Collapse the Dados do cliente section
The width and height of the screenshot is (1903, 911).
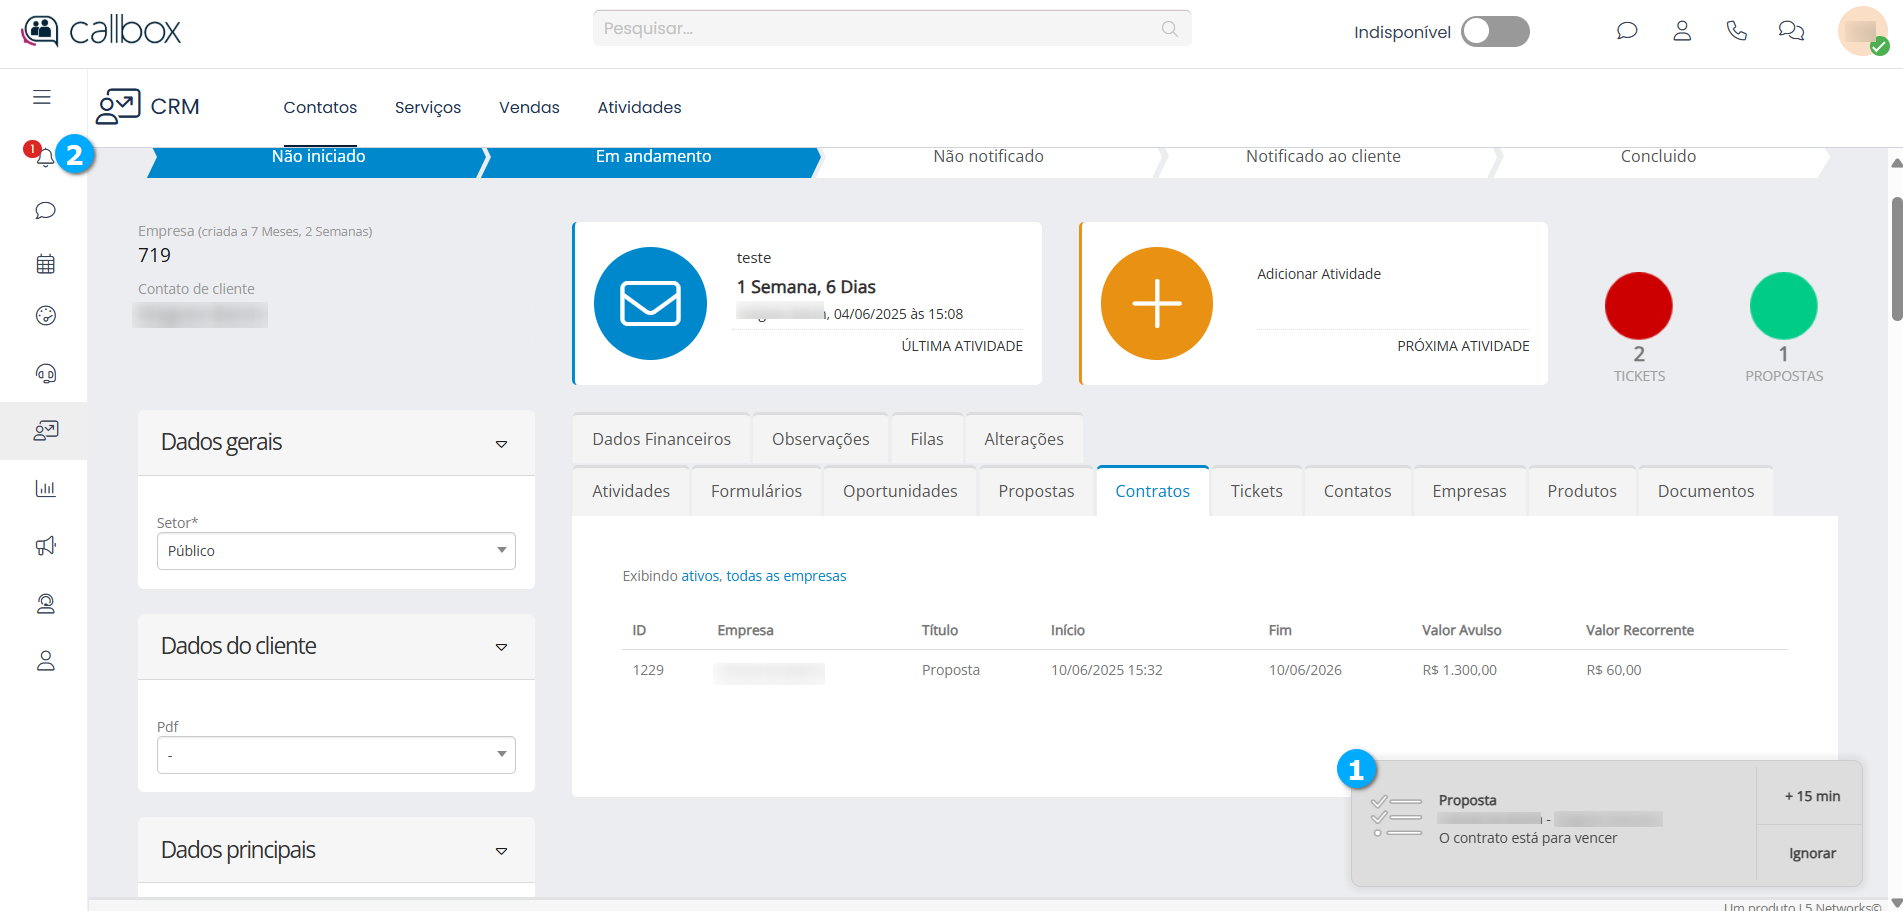[x=501, y=647]
